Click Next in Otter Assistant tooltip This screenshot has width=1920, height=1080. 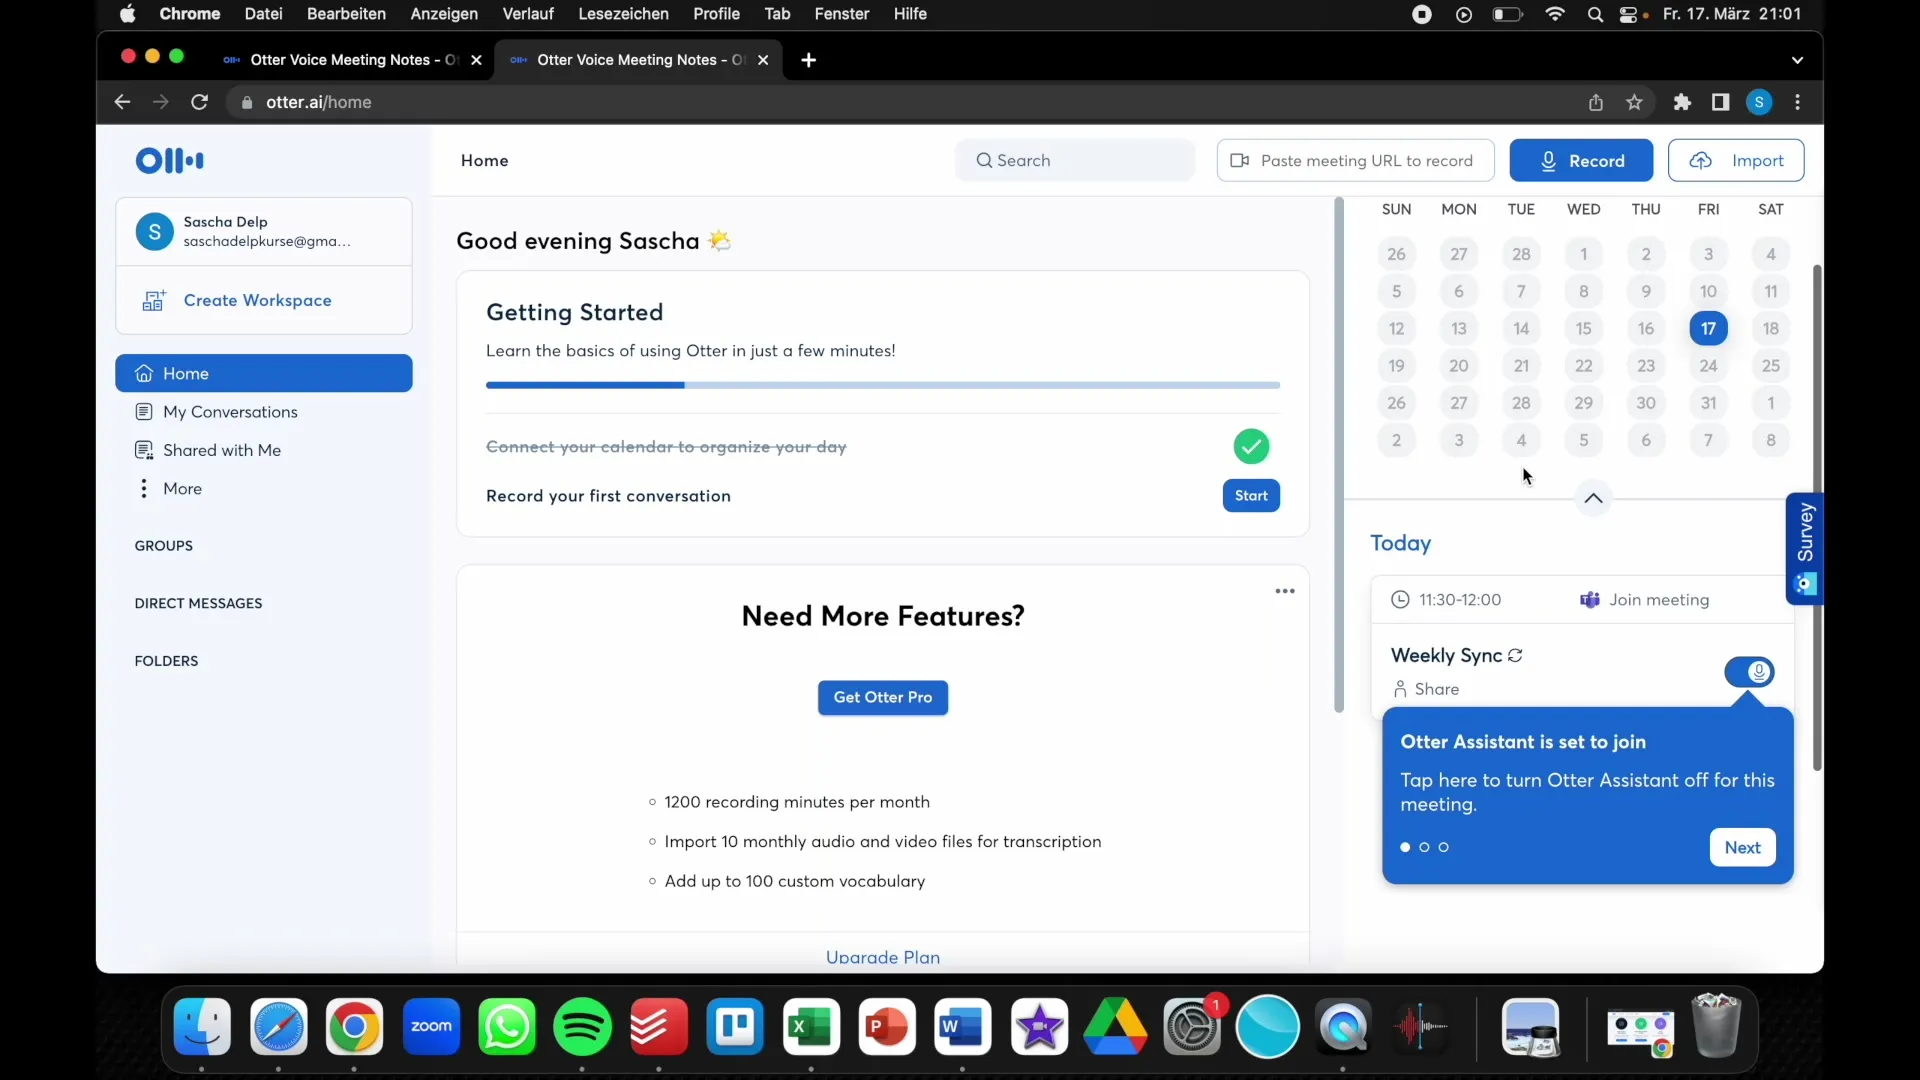(x=1742, y=847)
